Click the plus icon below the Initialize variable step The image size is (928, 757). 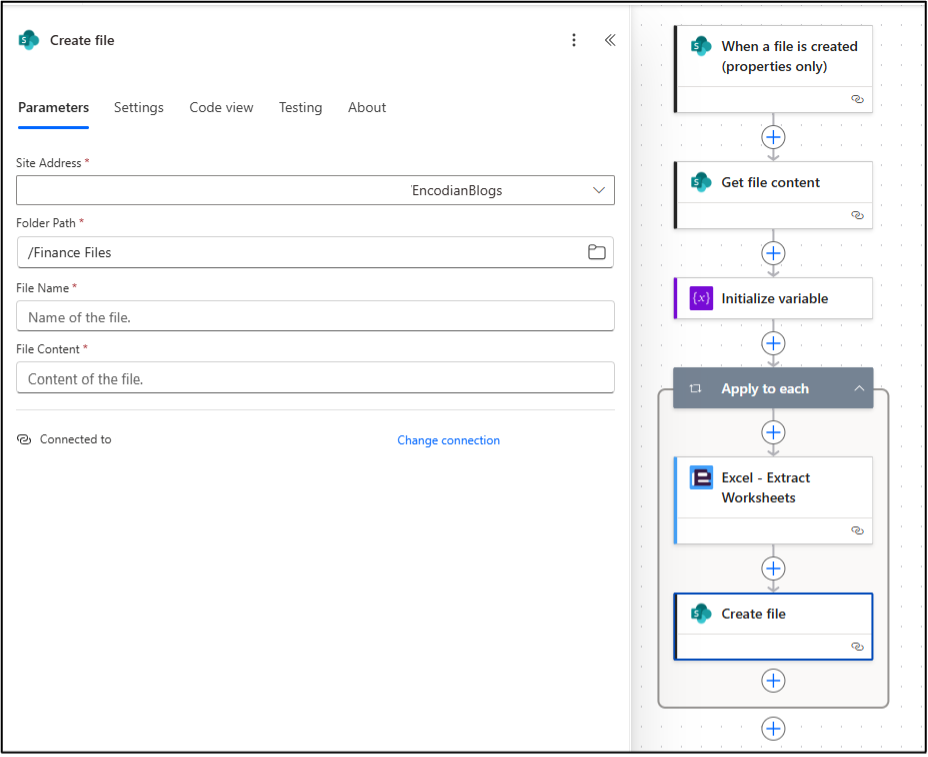pyautogui.click(x=773, y=343)
